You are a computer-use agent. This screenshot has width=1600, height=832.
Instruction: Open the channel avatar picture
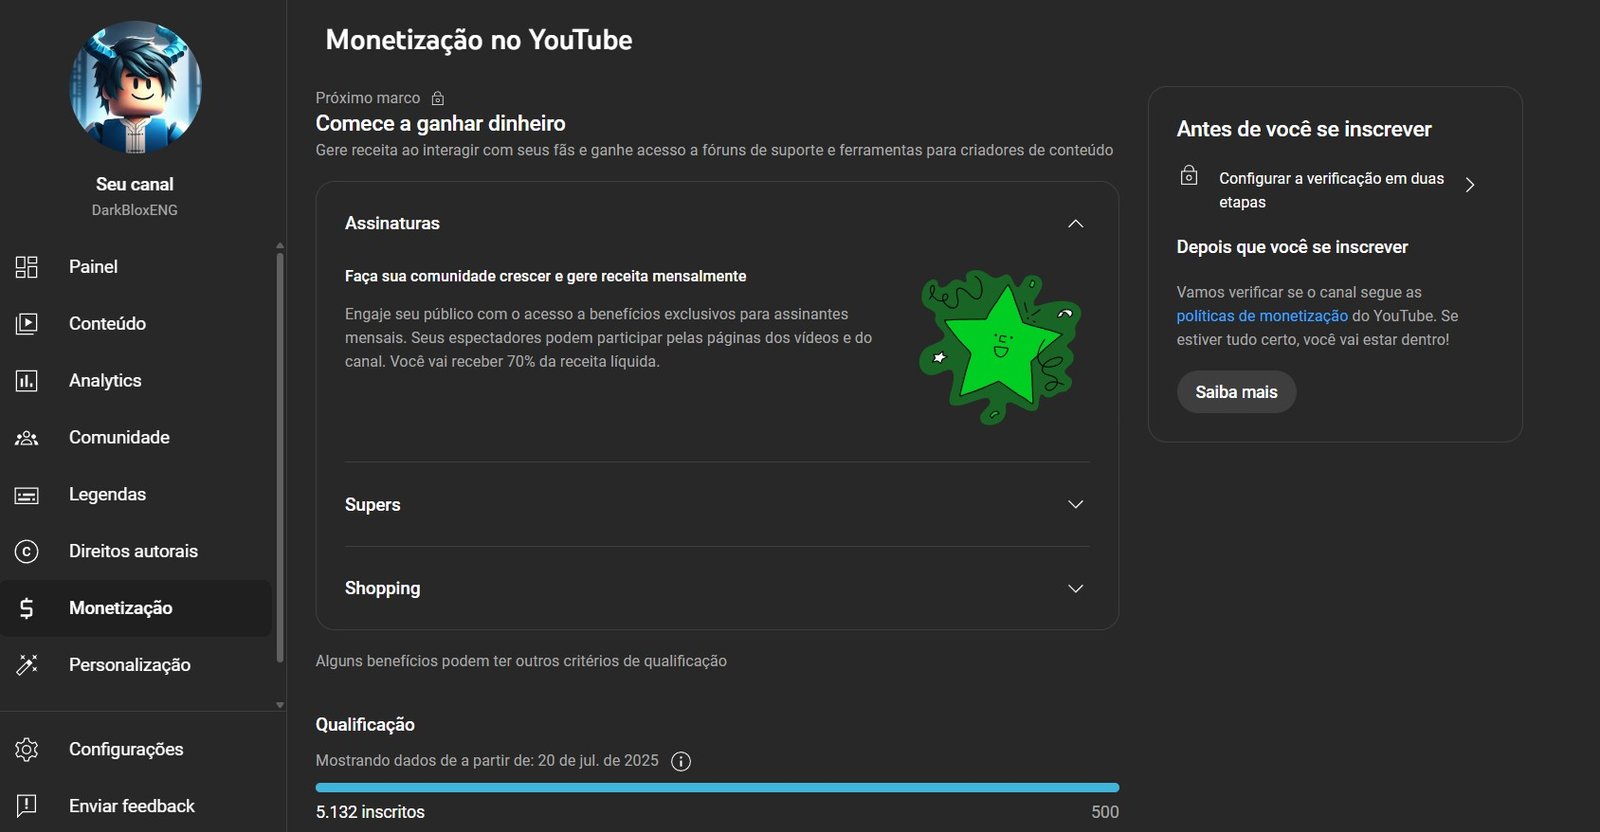point(135,87)
